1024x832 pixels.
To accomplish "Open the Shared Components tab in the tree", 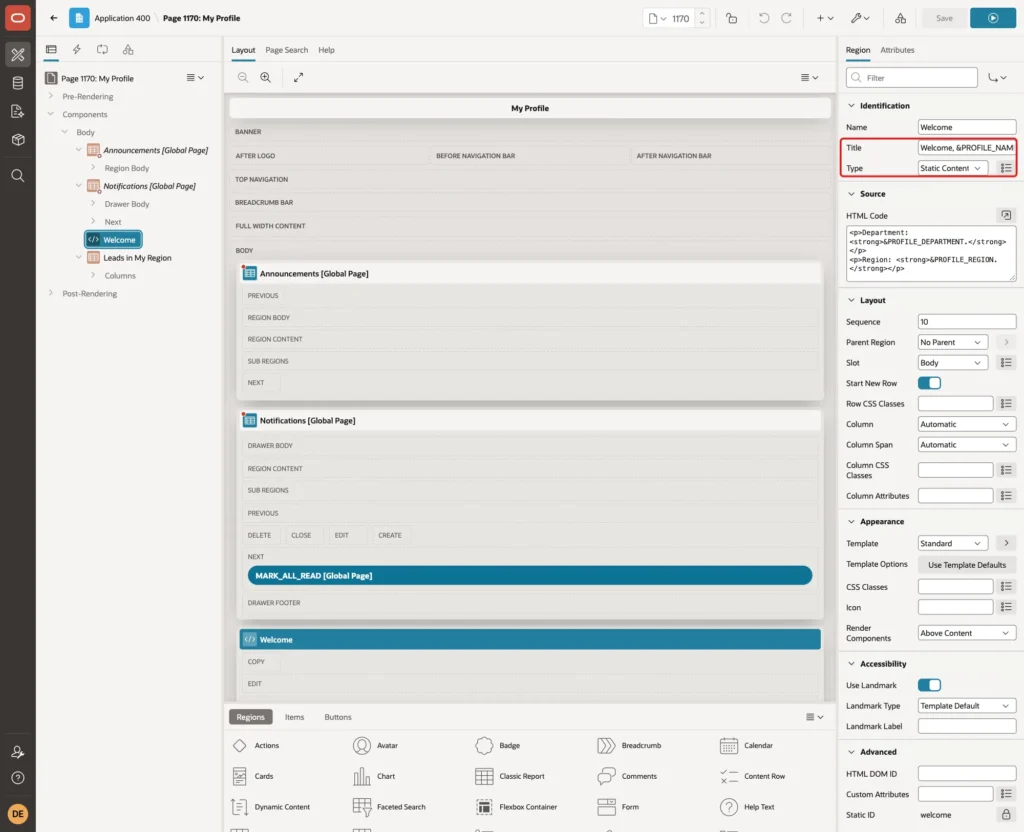I will (x=128, y=50).
